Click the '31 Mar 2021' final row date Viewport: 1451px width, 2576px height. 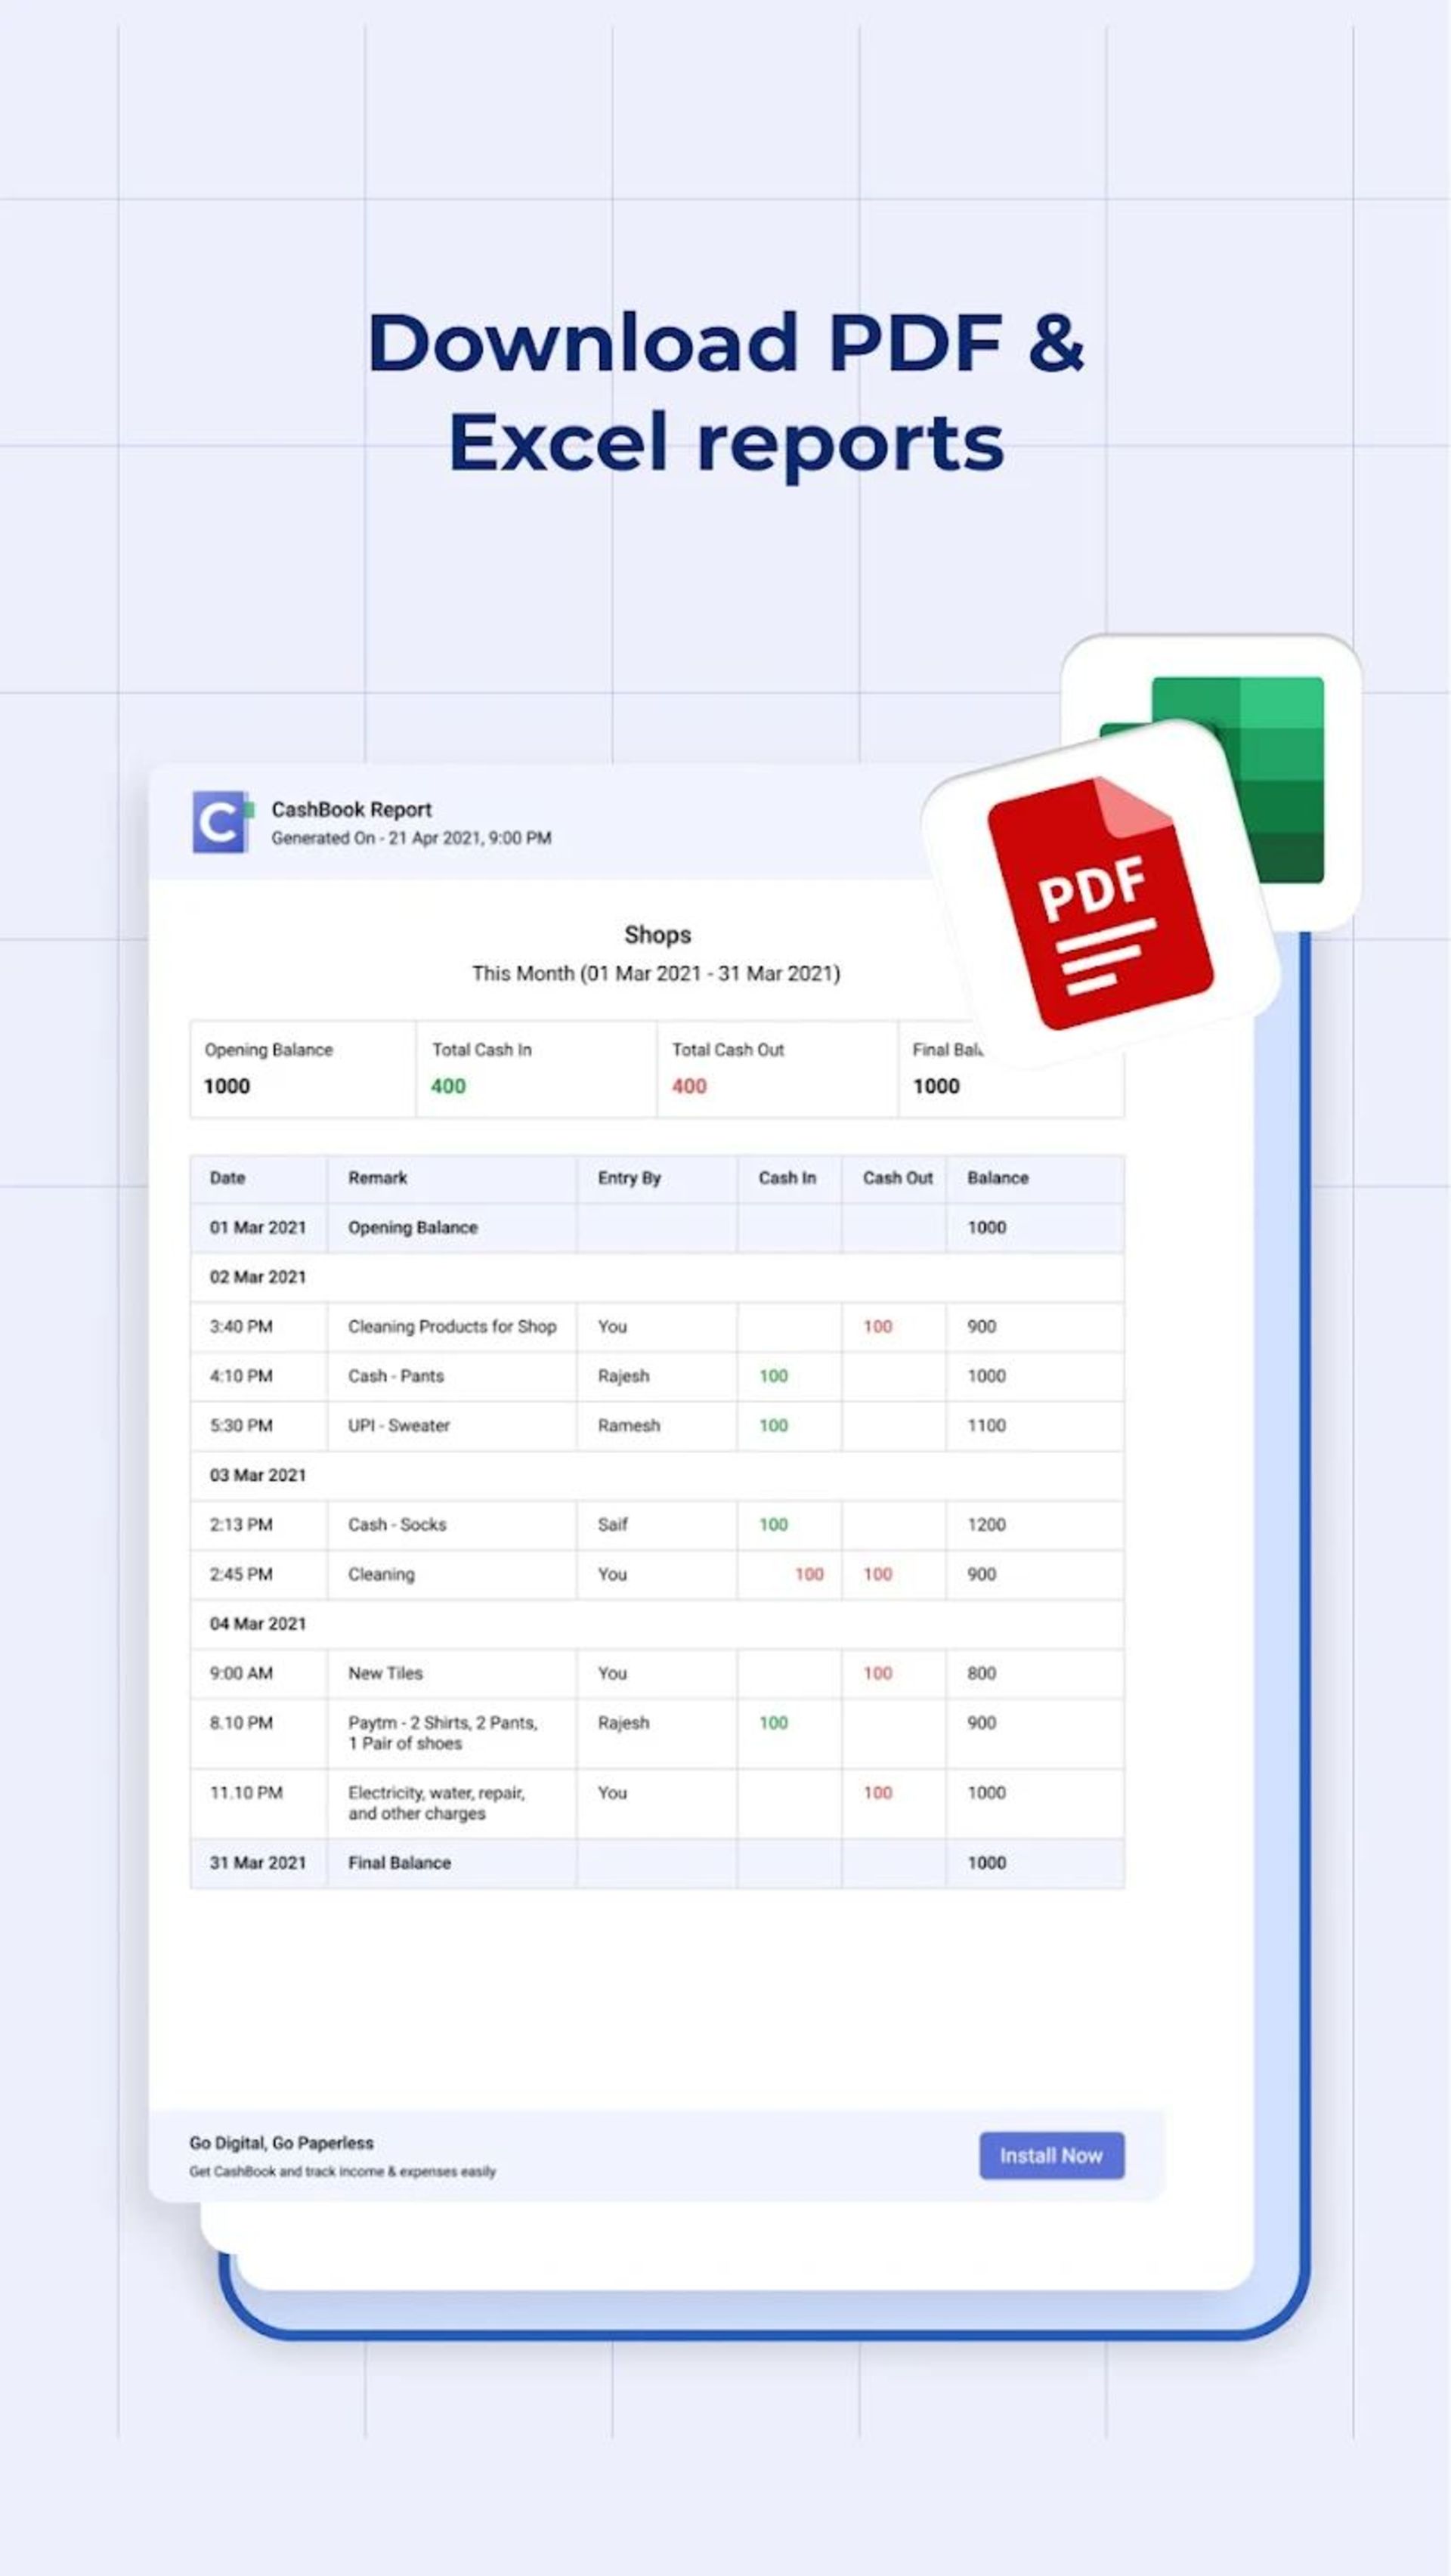(257, 1863)
